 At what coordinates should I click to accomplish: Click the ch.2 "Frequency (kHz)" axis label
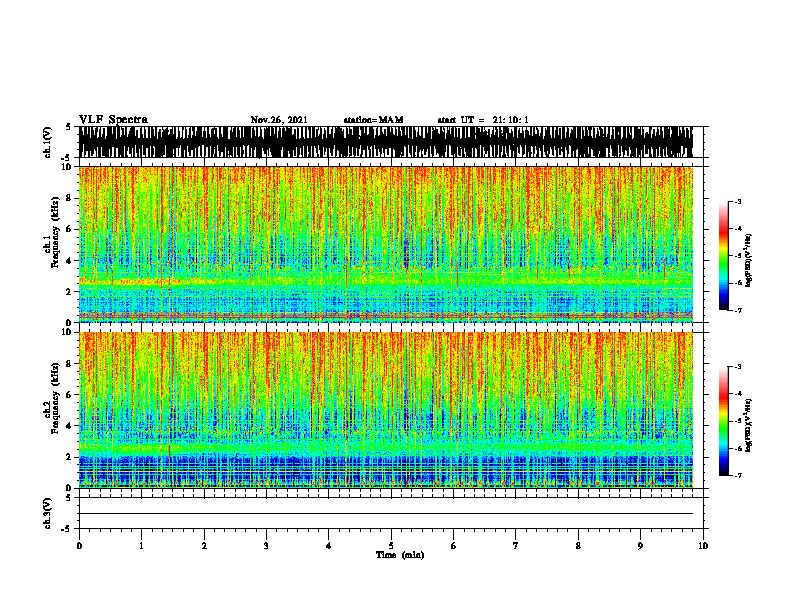[x=55, y=398]
